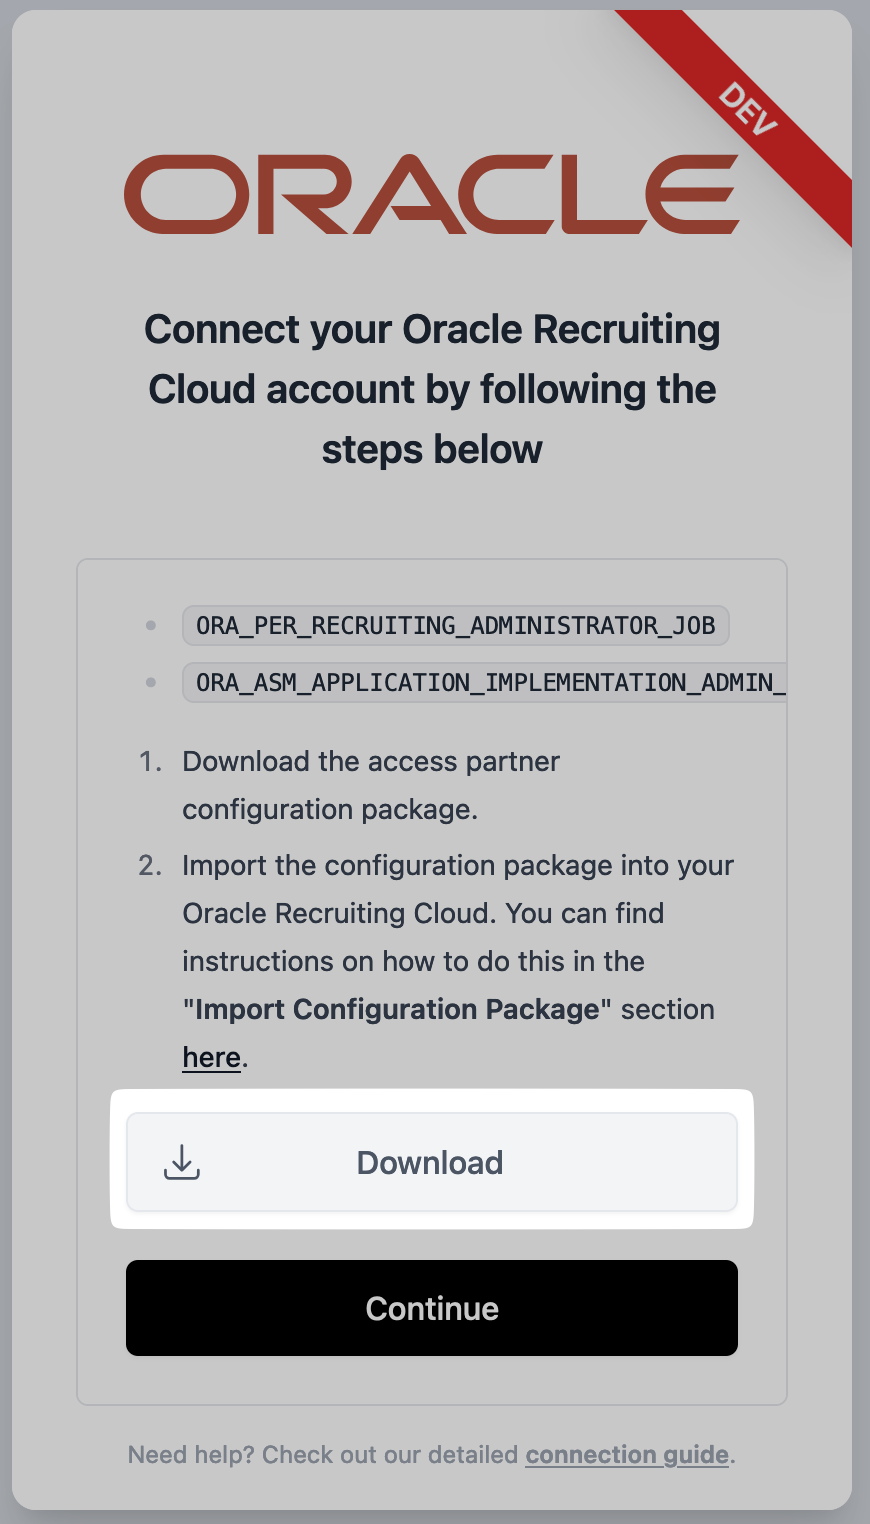Click the "Import the configuration package" step text
870x1524 pixels.
pos(457,866)
